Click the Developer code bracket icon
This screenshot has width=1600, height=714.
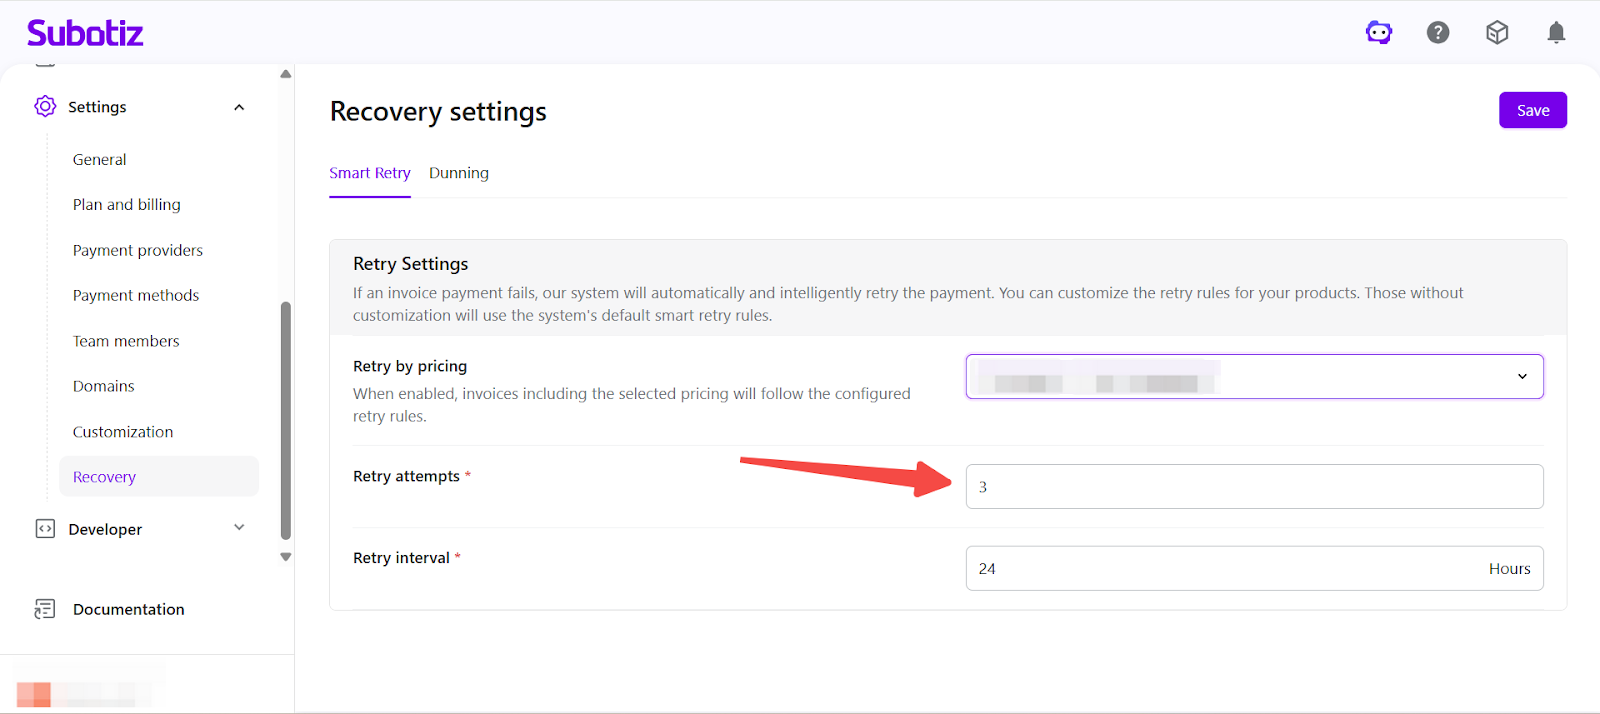(x=45, y=529)
